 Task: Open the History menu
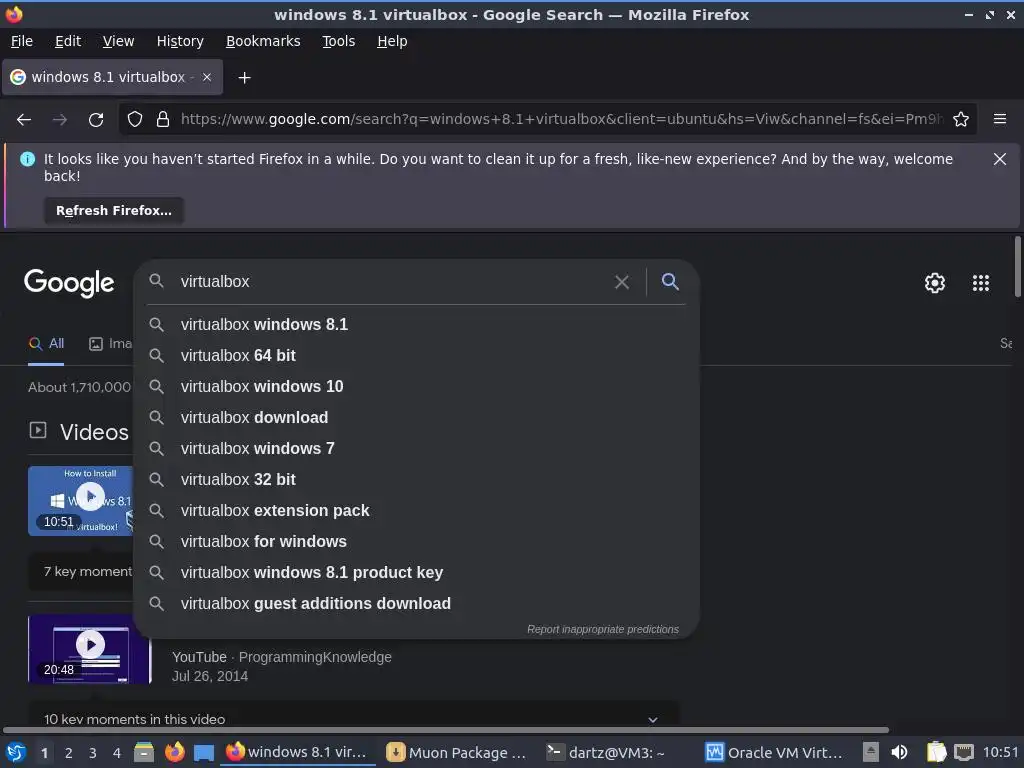180,41
